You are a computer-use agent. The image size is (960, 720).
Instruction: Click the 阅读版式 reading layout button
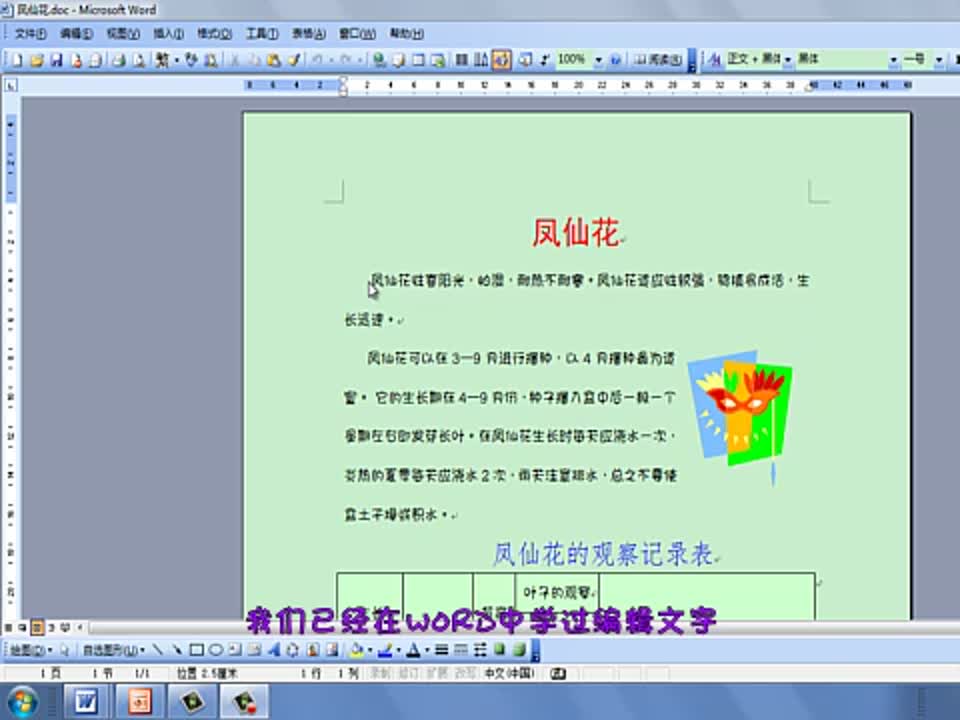tap(657, 60)
